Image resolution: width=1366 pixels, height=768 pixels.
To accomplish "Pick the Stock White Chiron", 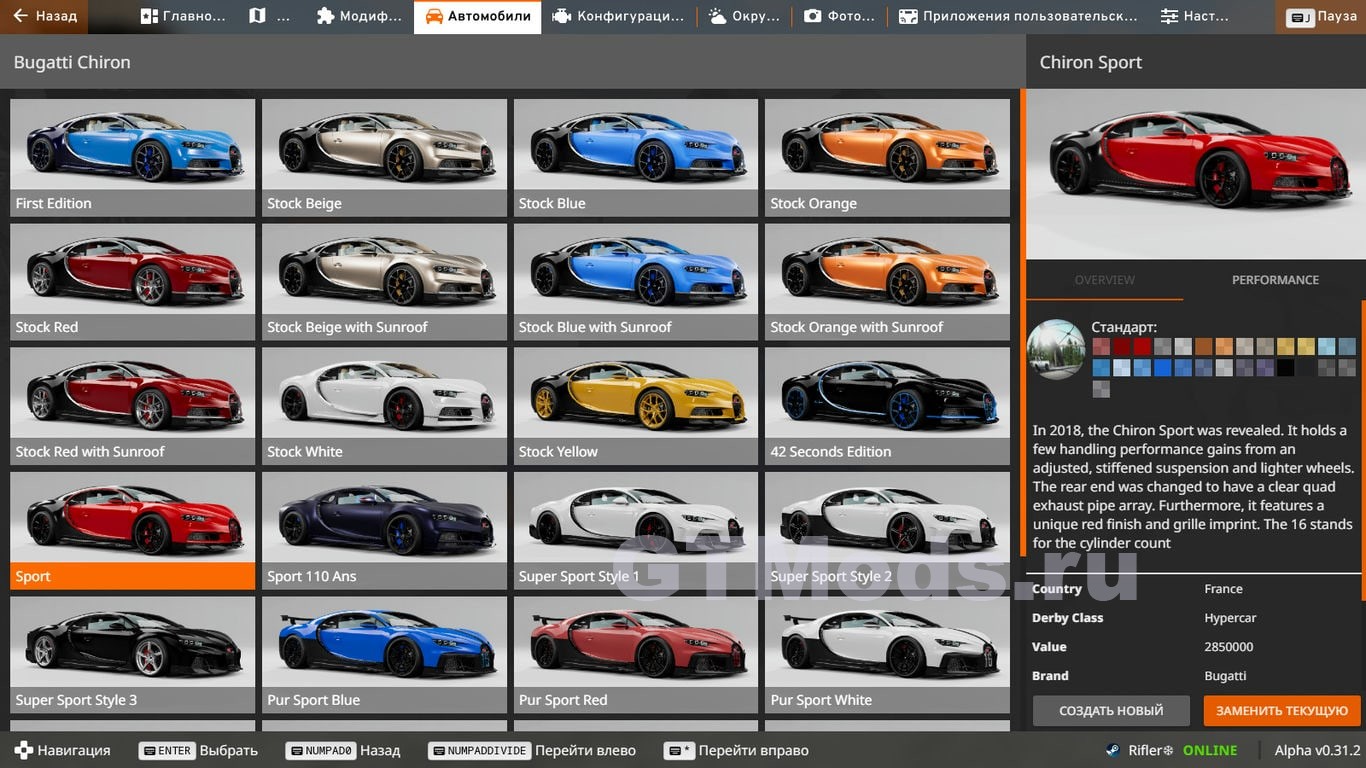I will [385, 406].
